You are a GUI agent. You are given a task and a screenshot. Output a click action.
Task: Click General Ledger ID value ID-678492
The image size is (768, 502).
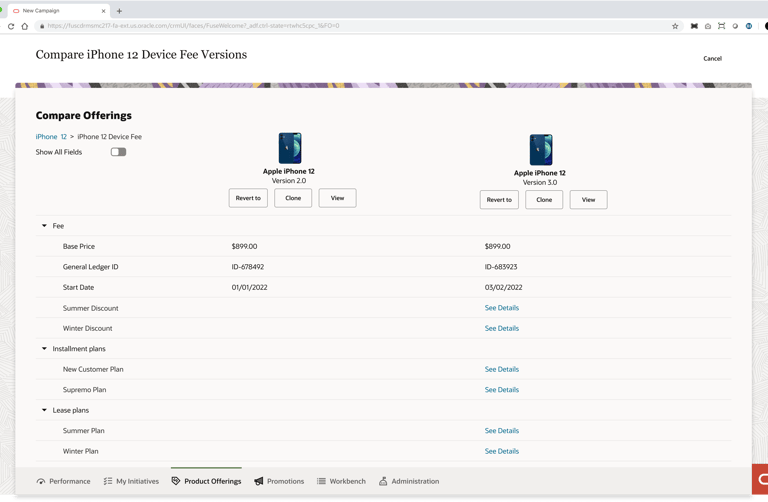[248, 267]
